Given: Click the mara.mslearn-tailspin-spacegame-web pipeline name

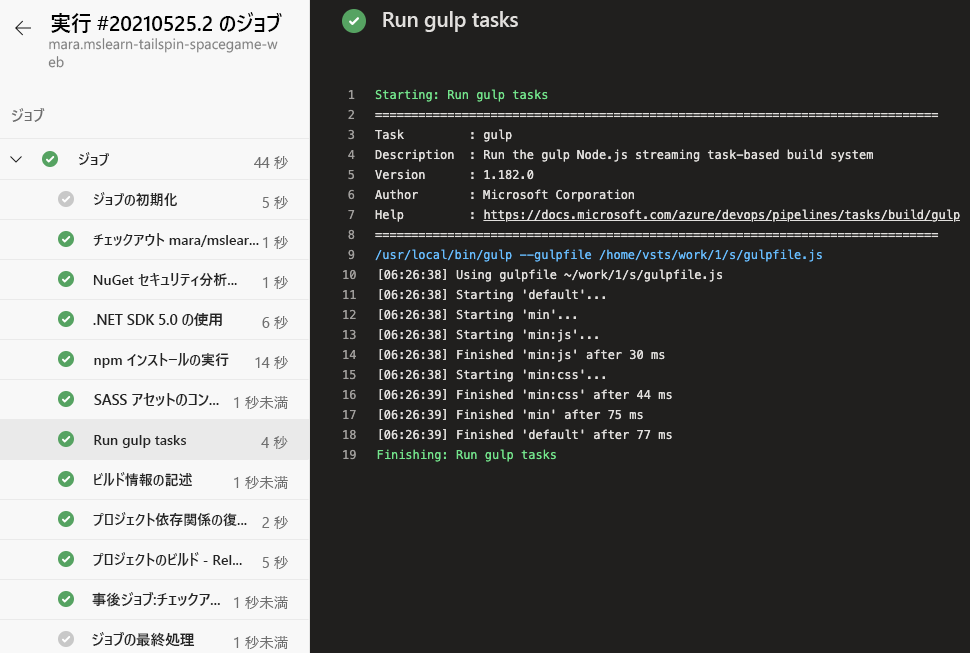Looking at the screenshot, I should (x=163, y=53).
